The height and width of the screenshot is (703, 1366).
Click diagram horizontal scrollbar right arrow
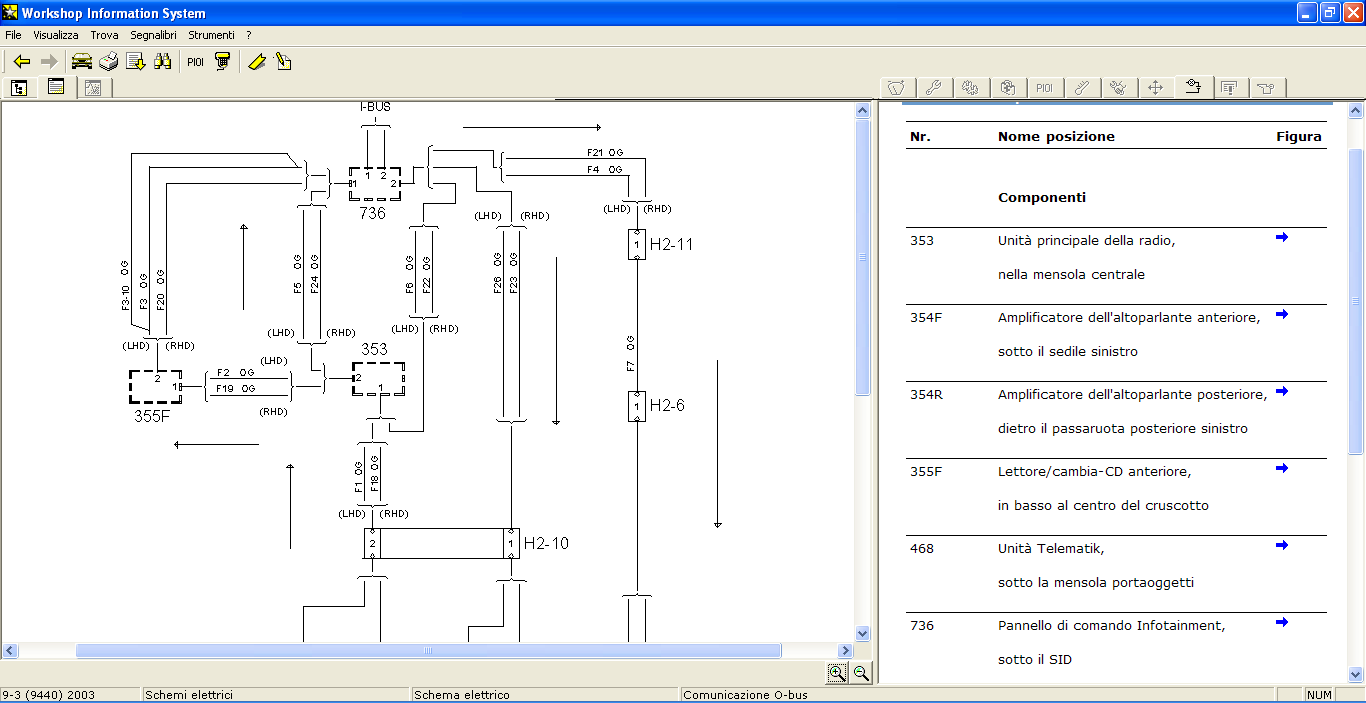click(847, 650)
